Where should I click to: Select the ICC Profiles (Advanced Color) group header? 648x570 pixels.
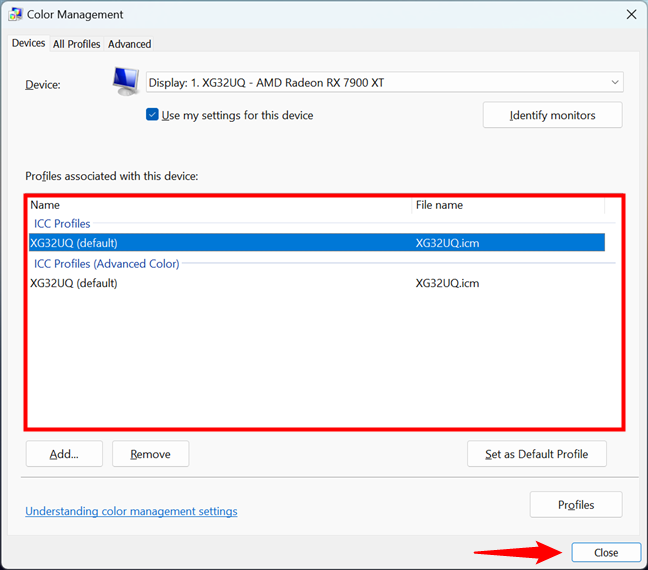107,264
